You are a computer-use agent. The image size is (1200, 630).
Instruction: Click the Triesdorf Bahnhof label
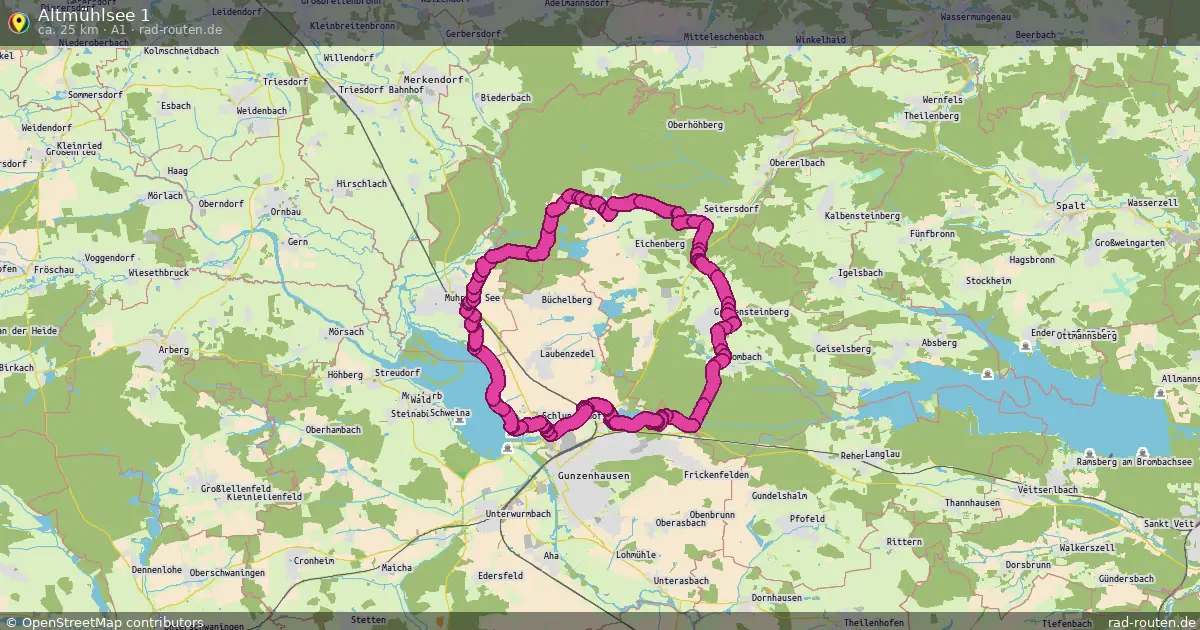coord(381,90)
